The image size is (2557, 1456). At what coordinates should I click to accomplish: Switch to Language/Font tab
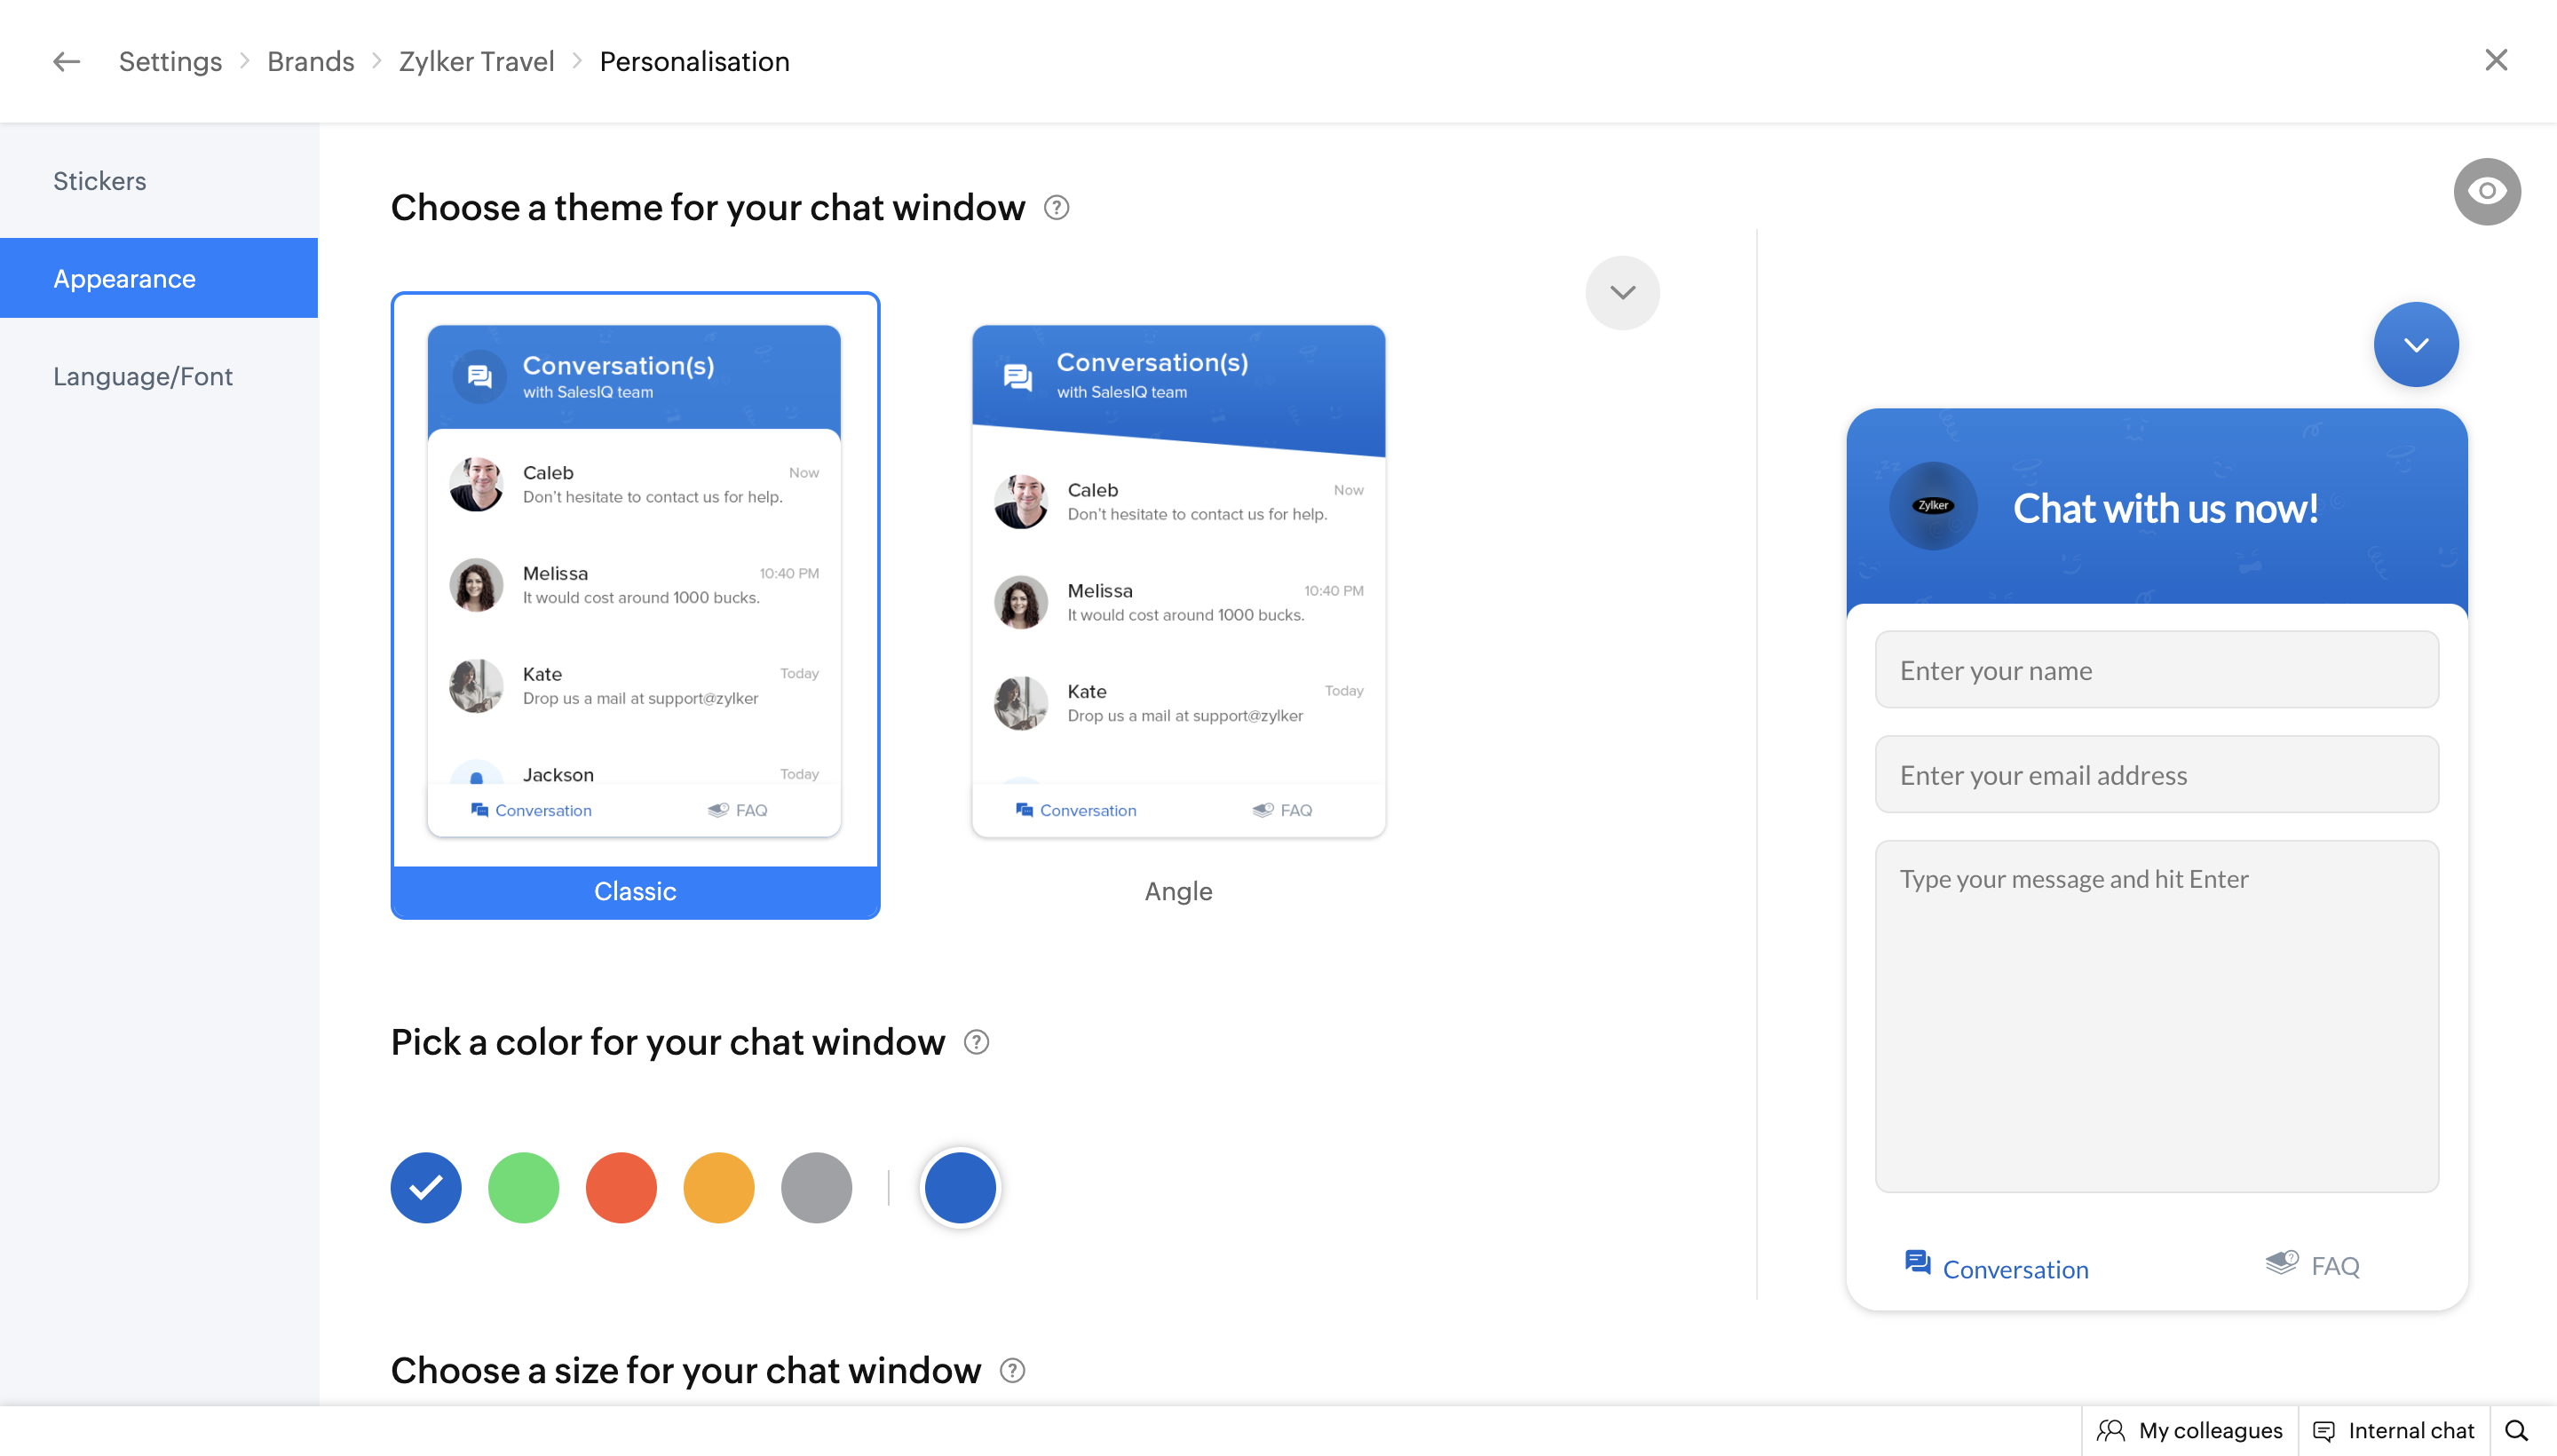click(142, 376)
